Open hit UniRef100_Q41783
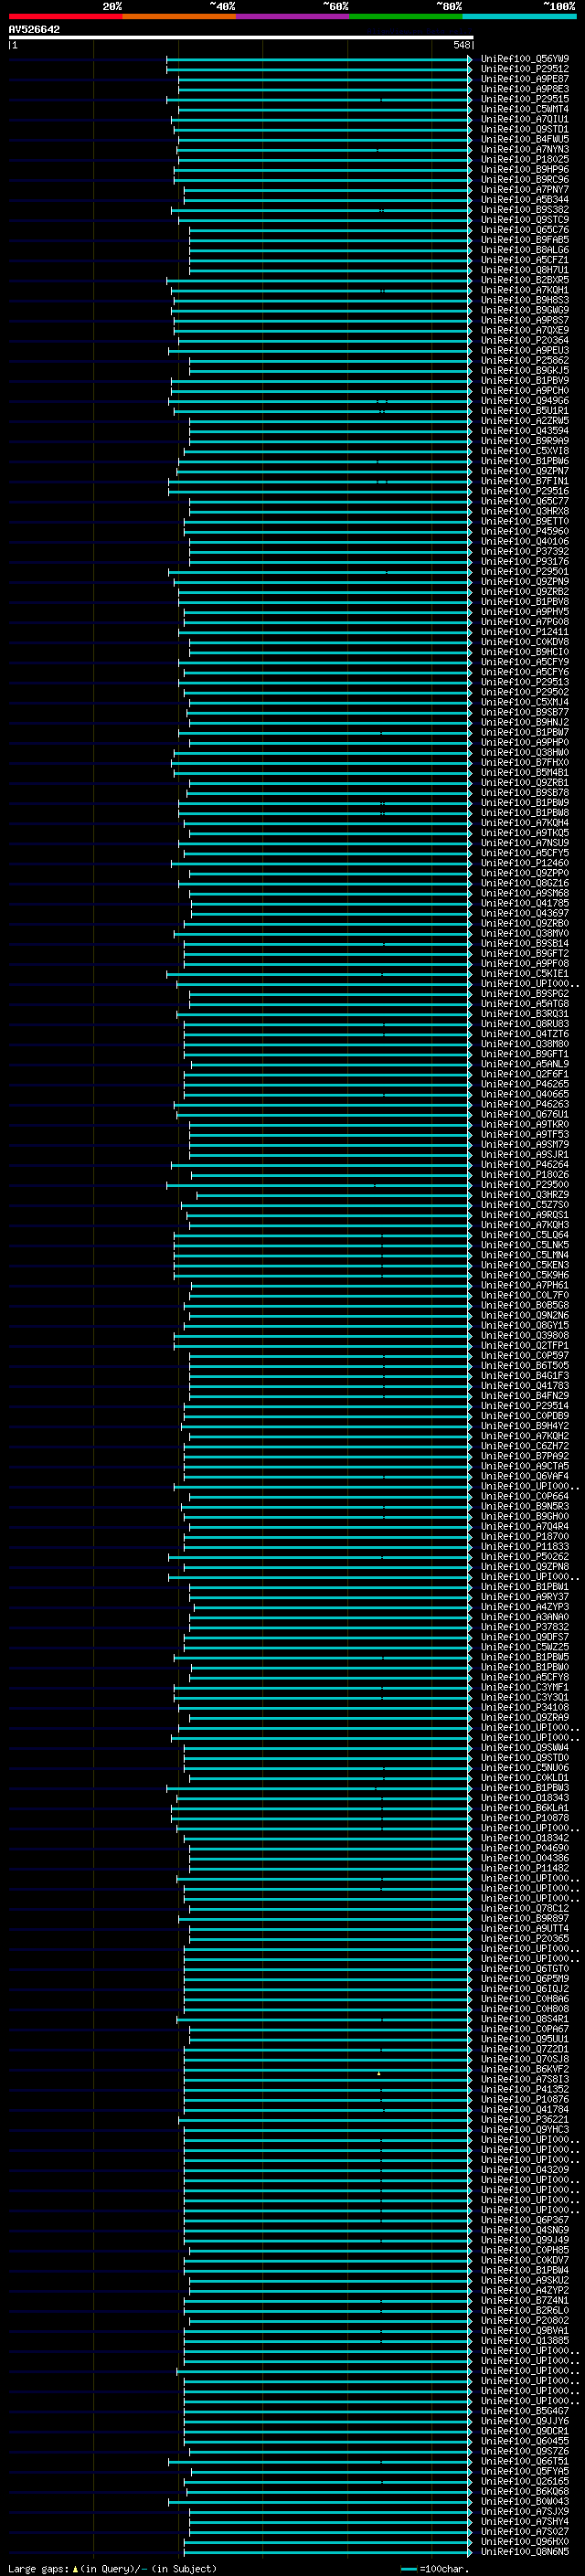Viewport: 585px width, 2576px height. [x=524, y=1385]
